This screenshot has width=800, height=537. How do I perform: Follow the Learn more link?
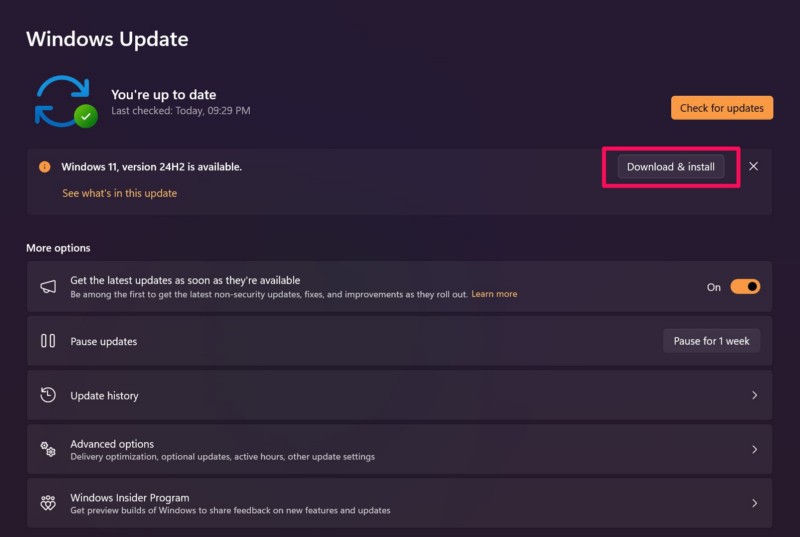tap(494, 294)
